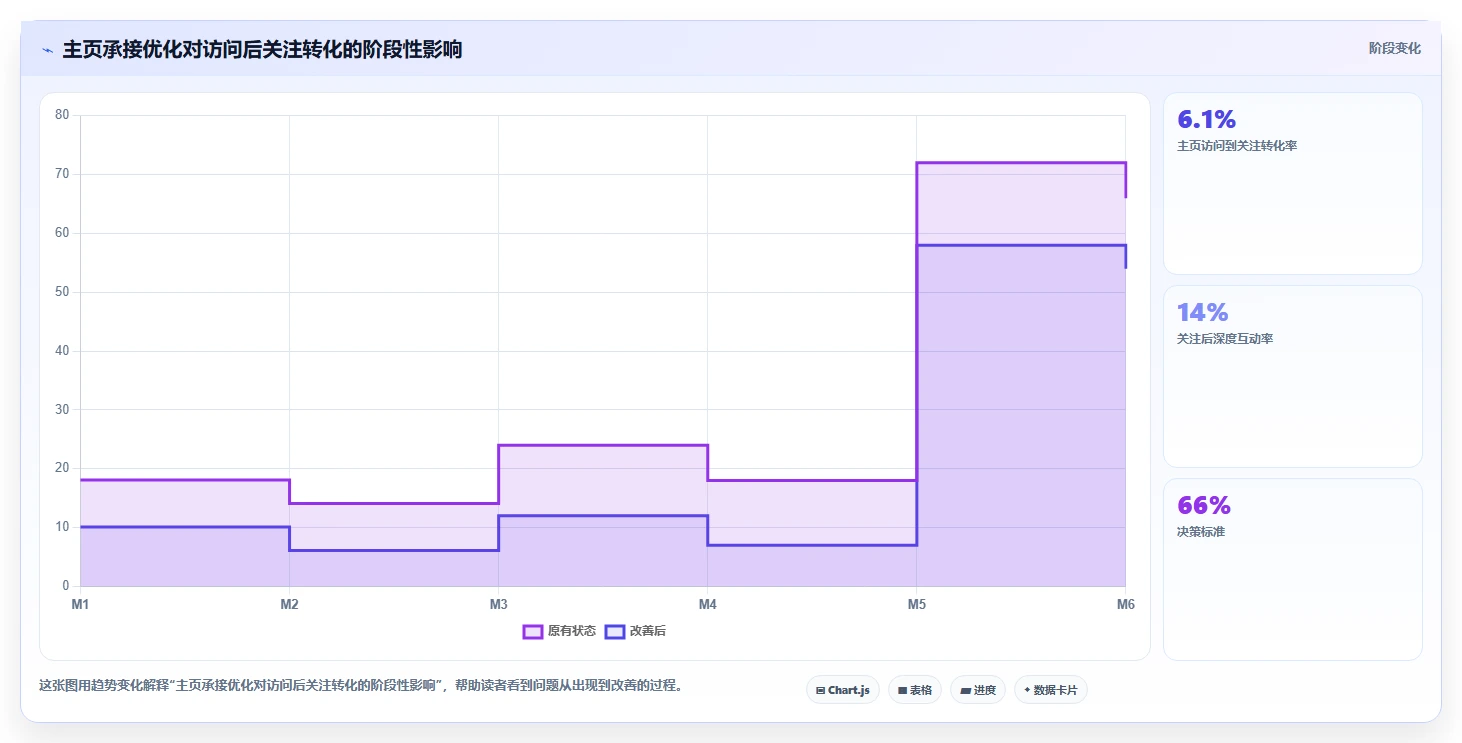This screenshot has width=1462, height=743.
Task: Select the Chart.js tag
Action: coord(843,690)
